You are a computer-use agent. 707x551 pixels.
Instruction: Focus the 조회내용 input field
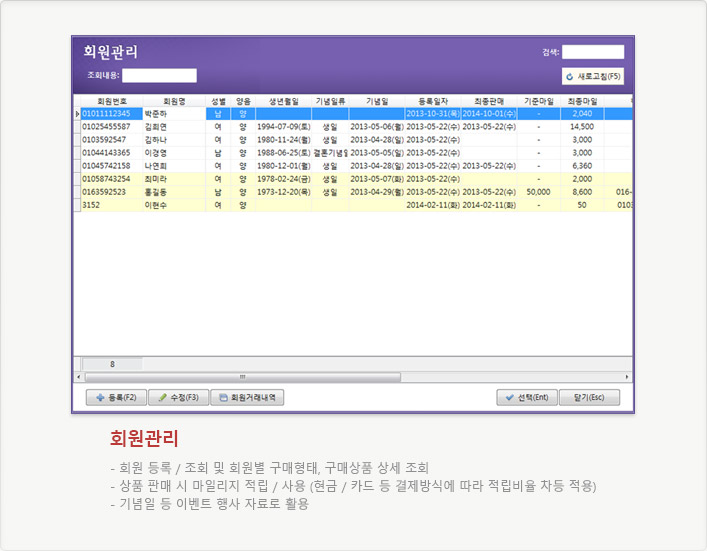[159, 75]
